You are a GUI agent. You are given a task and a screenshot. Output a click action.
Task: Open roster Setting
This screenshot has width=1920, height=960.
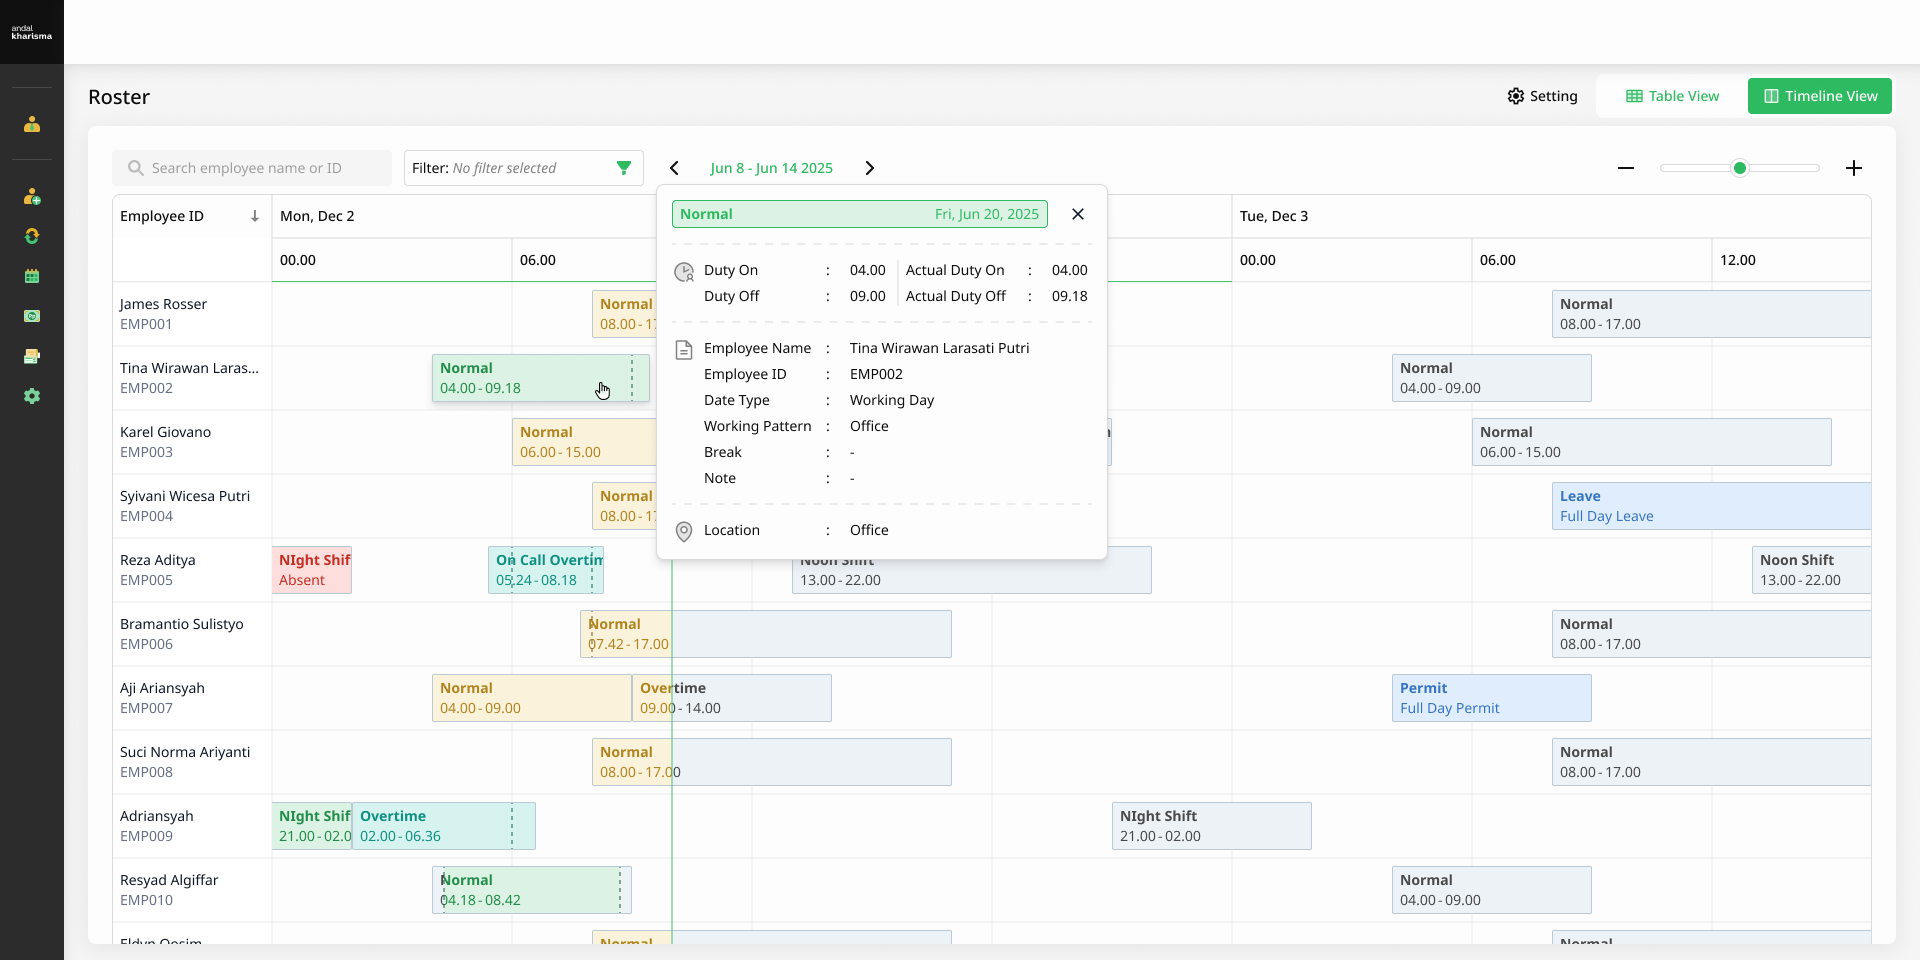(x=1542, y=96)
